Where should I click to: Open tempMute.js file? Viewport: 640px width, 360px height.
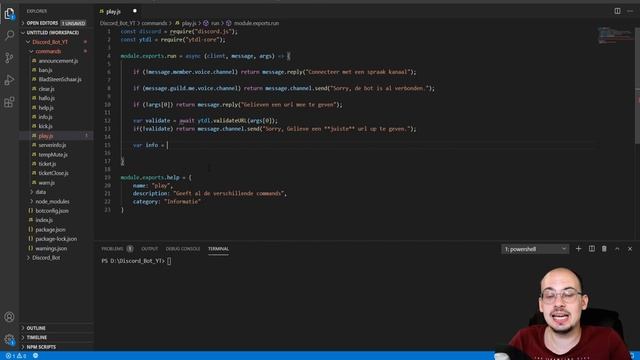(x=53, y=155)
